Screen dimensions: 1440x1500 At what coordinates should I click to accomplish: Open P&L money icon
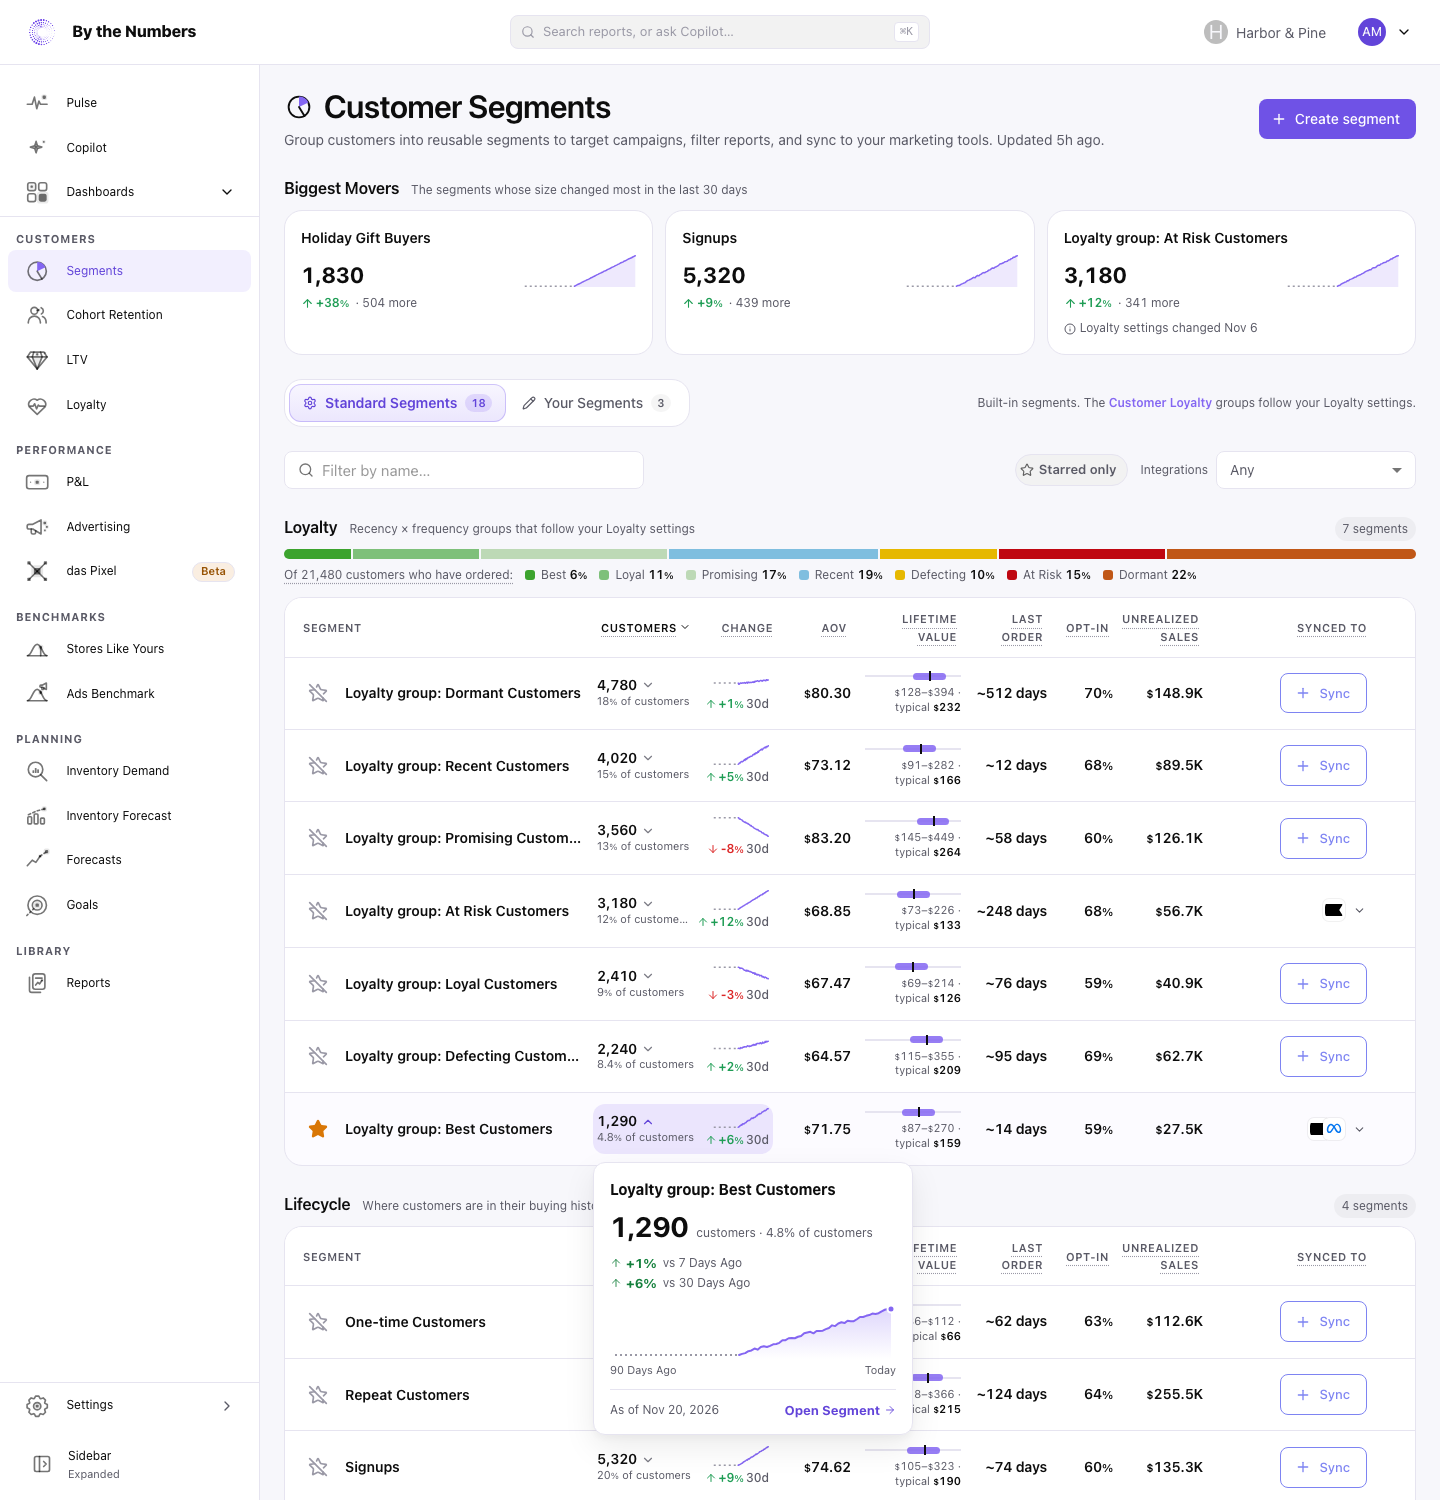pos(37,482)
